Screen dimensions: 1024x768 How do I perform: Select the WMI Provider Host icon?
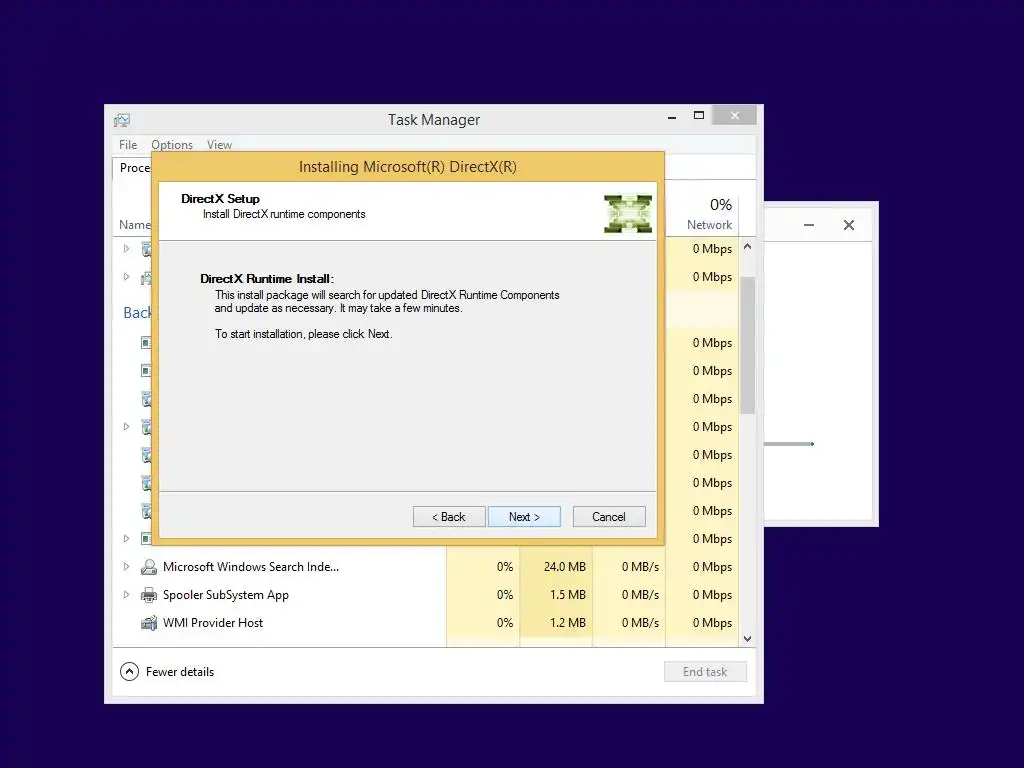click(149, 622)
